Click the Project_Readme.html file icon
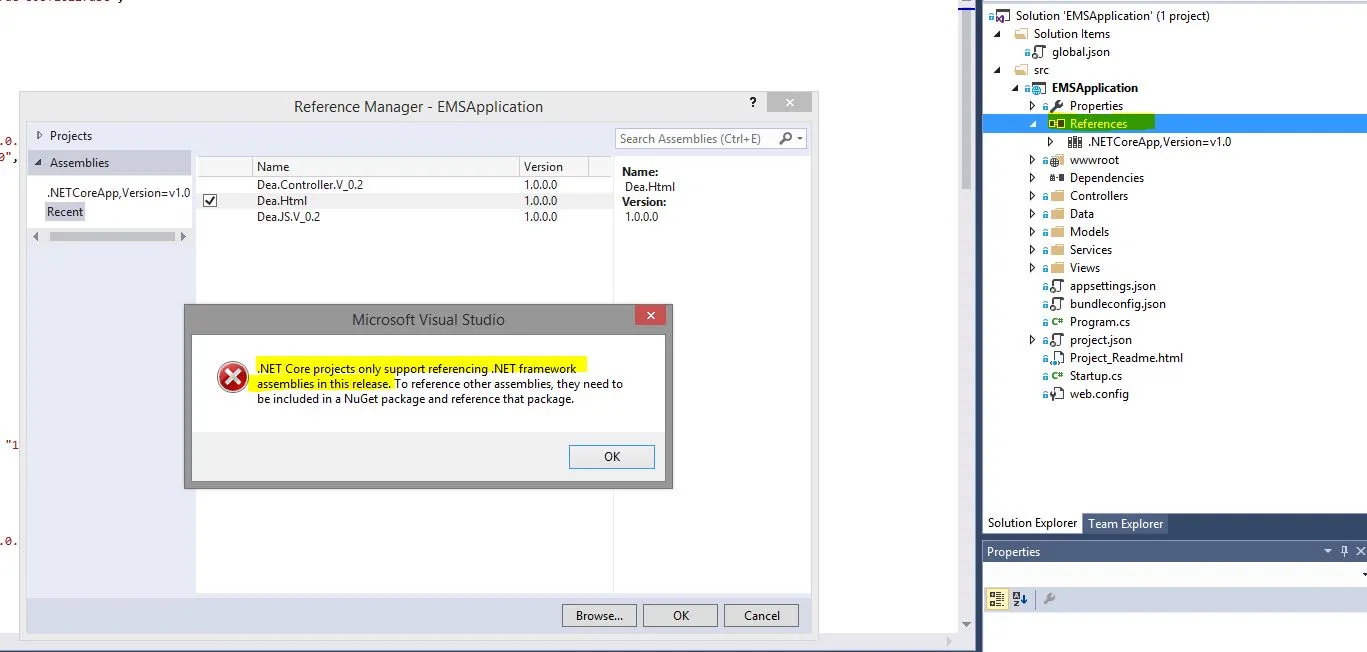The image size is (1367, 652). tap(1057, 358)
